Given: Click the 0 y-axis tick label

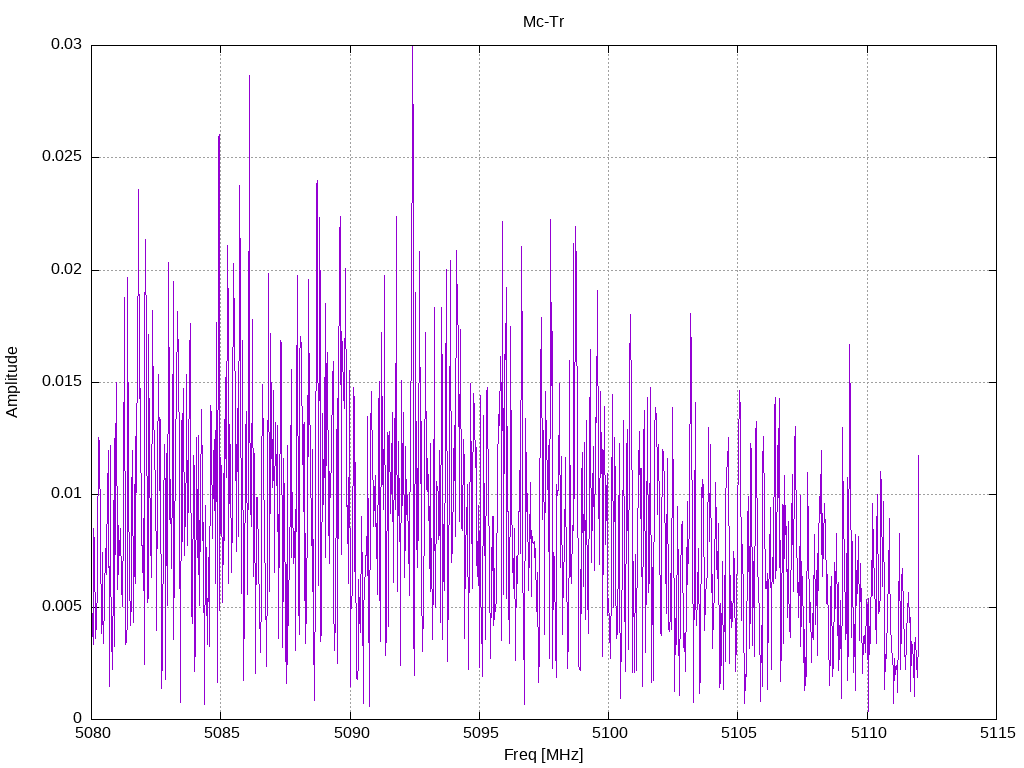Looking at the screenshot, I should click(78, 718).
